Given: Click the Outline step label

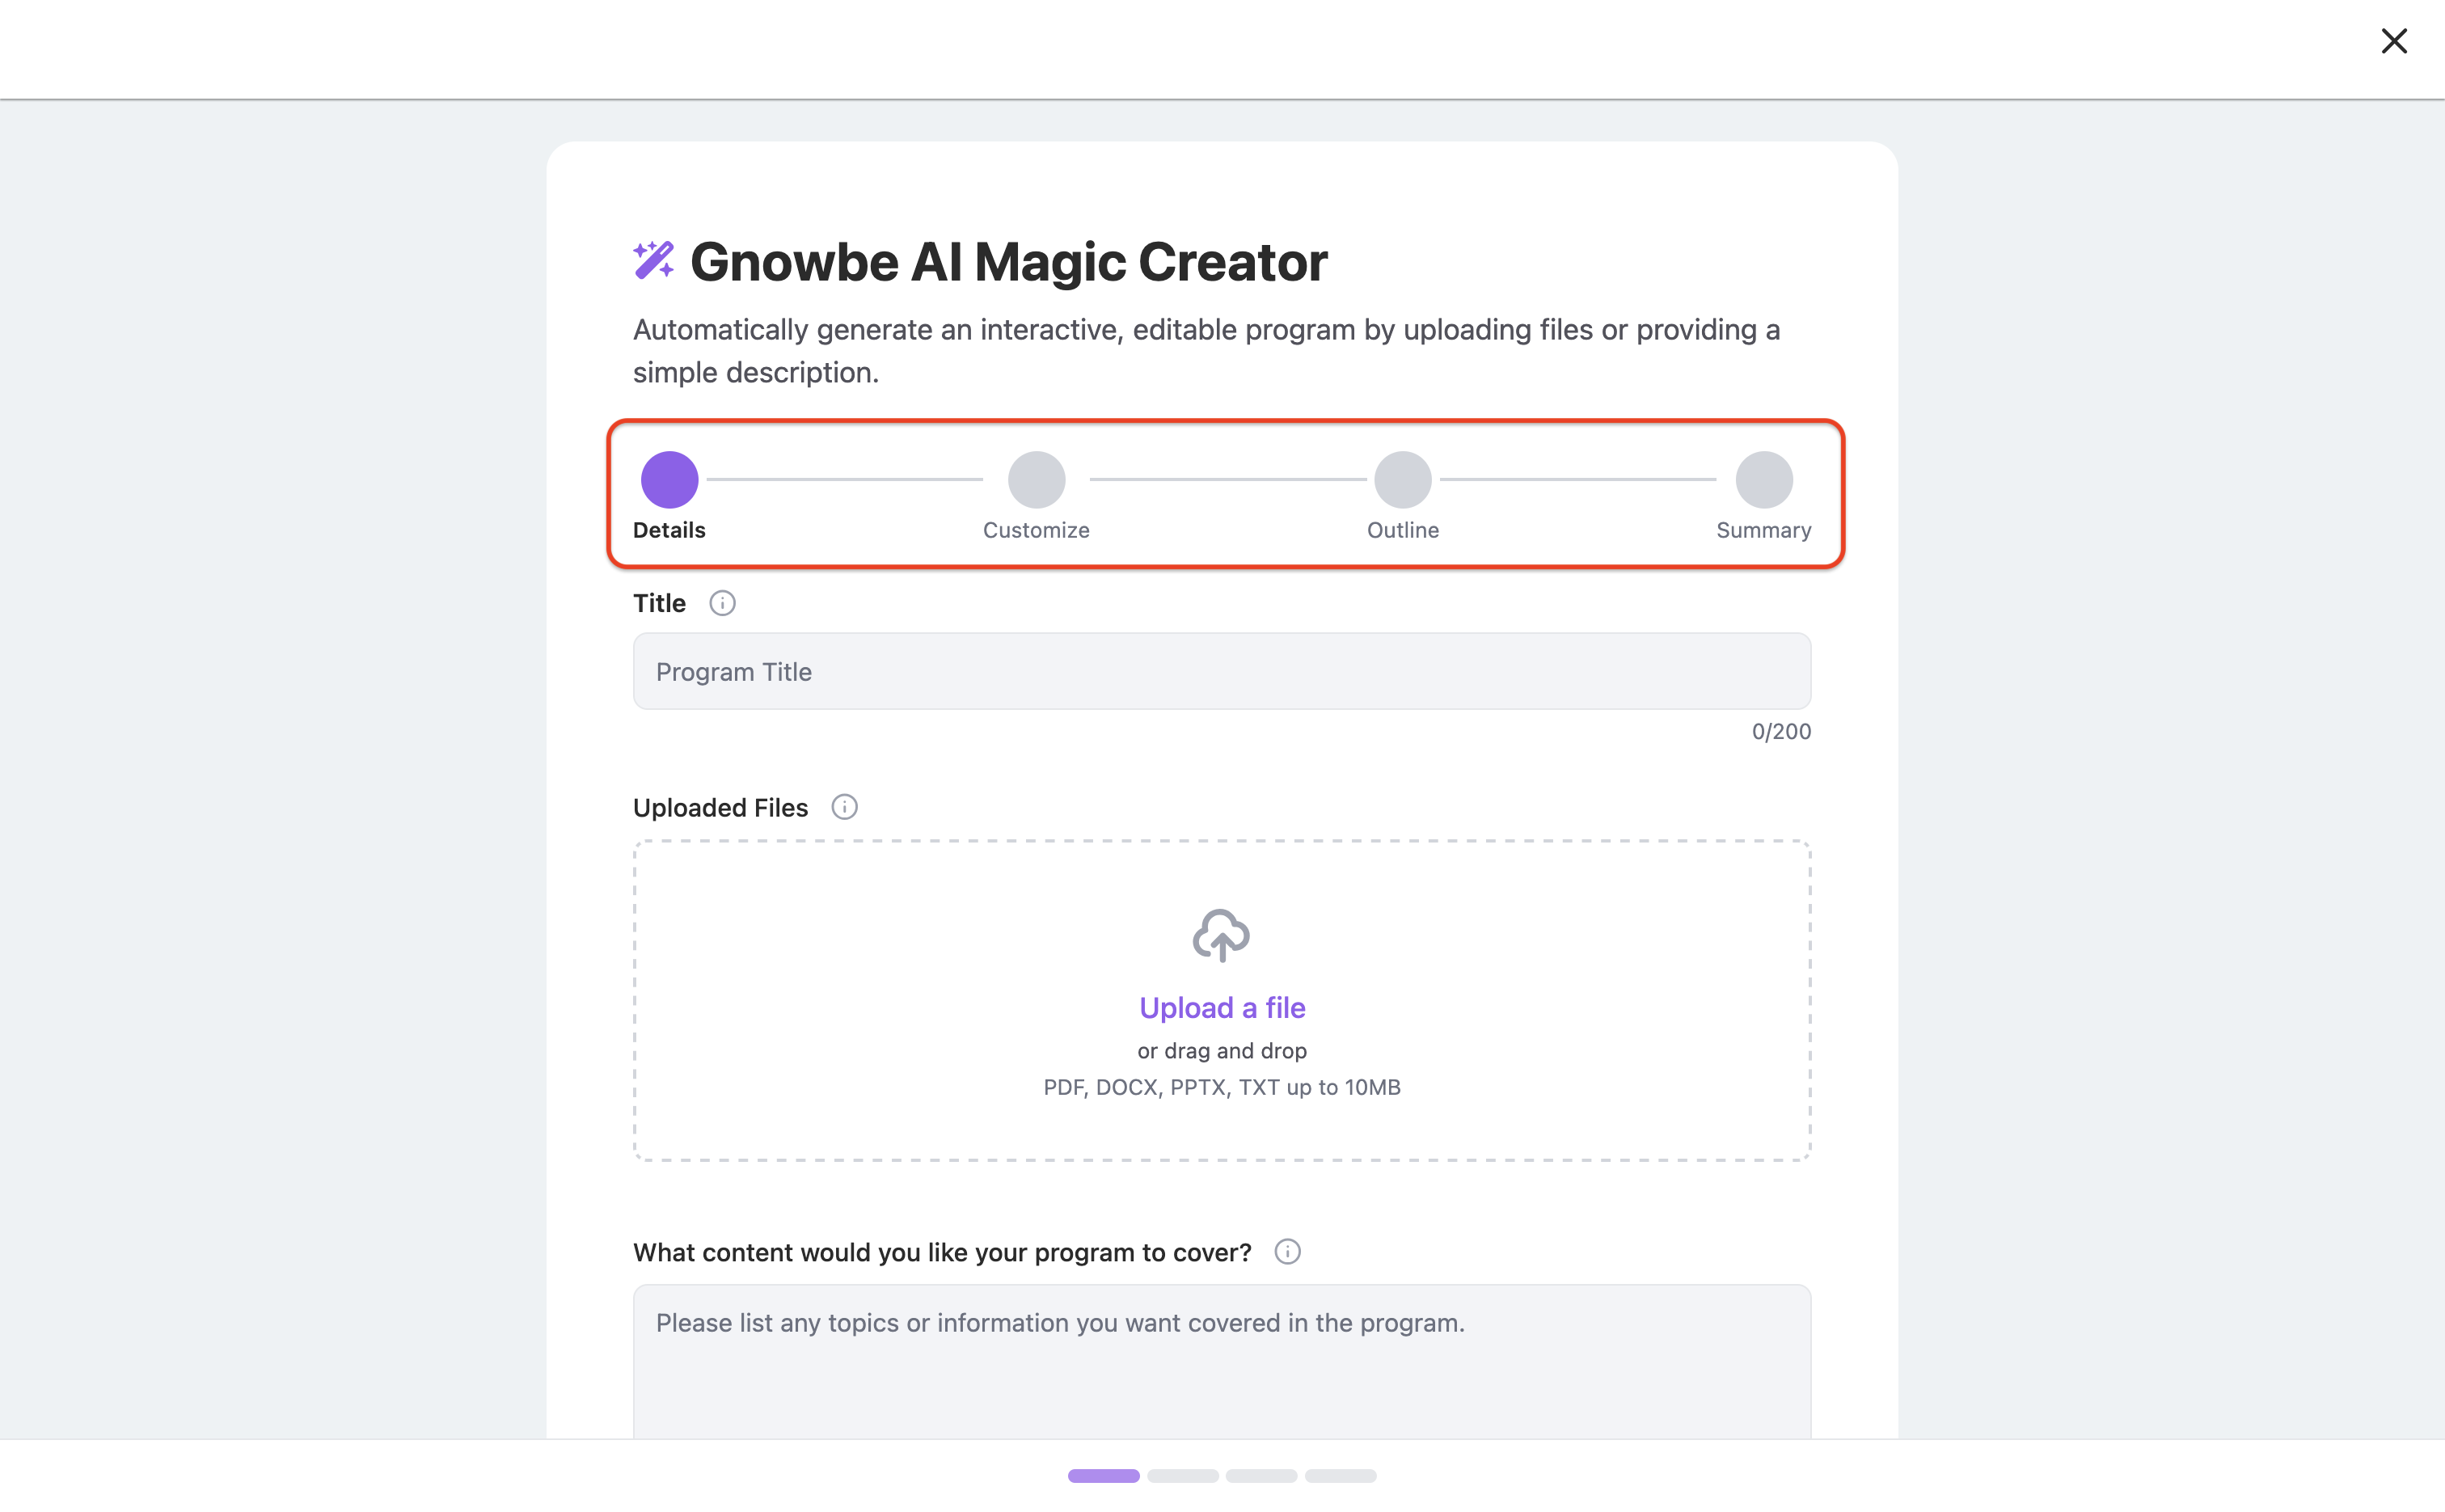Looking at the screenshot, I should [1403, 530].
